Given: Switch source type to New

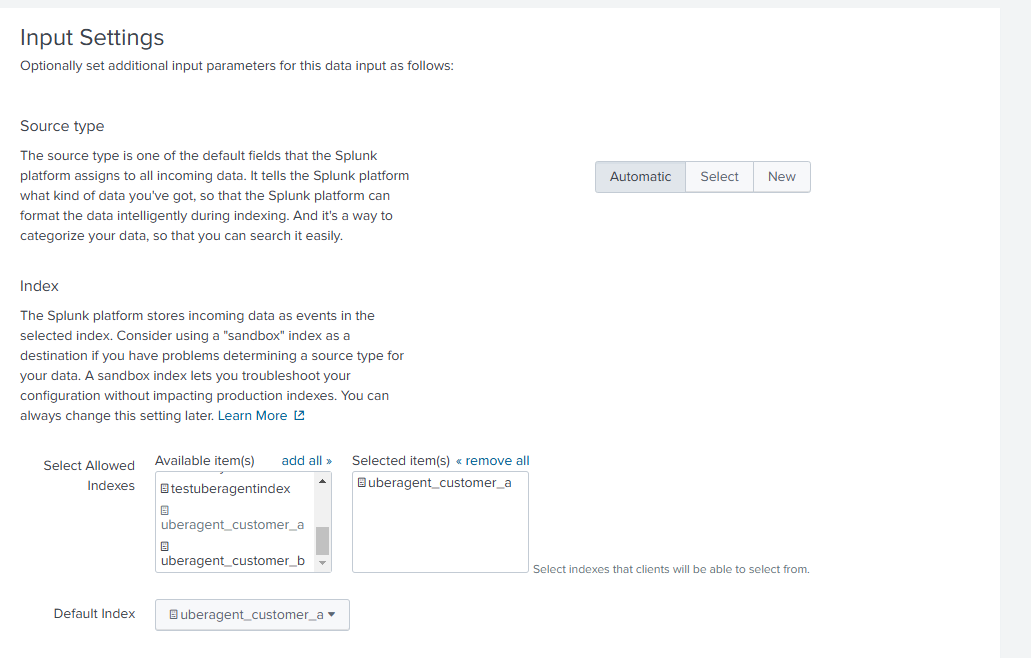Looking at the screenshot, I should point(781,176).
